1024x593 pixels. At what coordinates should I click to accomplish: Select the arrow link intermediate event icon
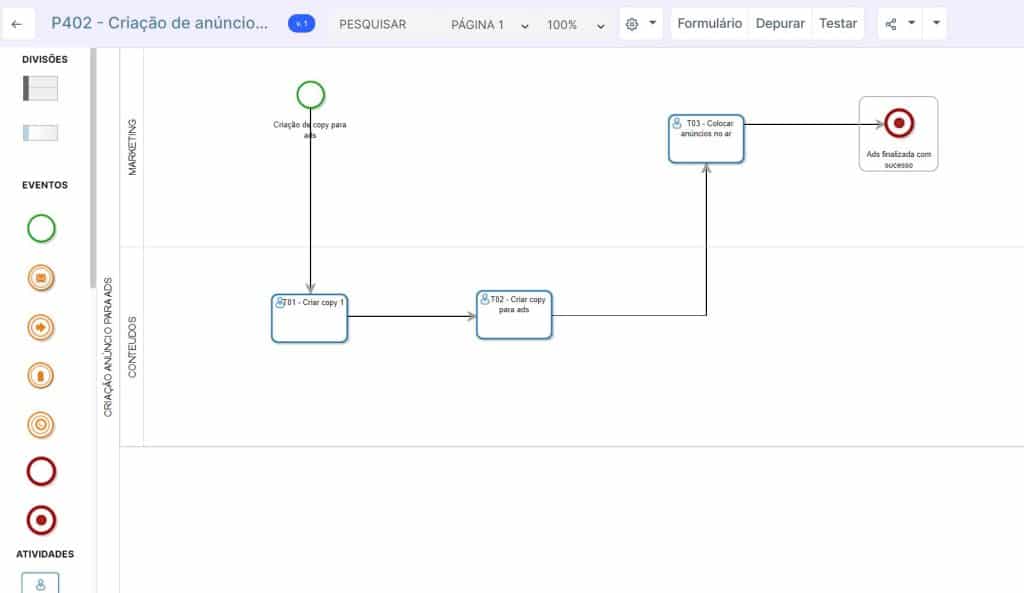tap(41, 327)
